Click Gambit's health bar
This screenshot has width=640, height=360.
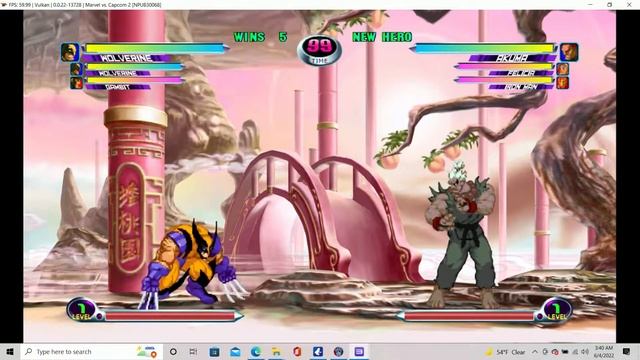click(135, 80)
